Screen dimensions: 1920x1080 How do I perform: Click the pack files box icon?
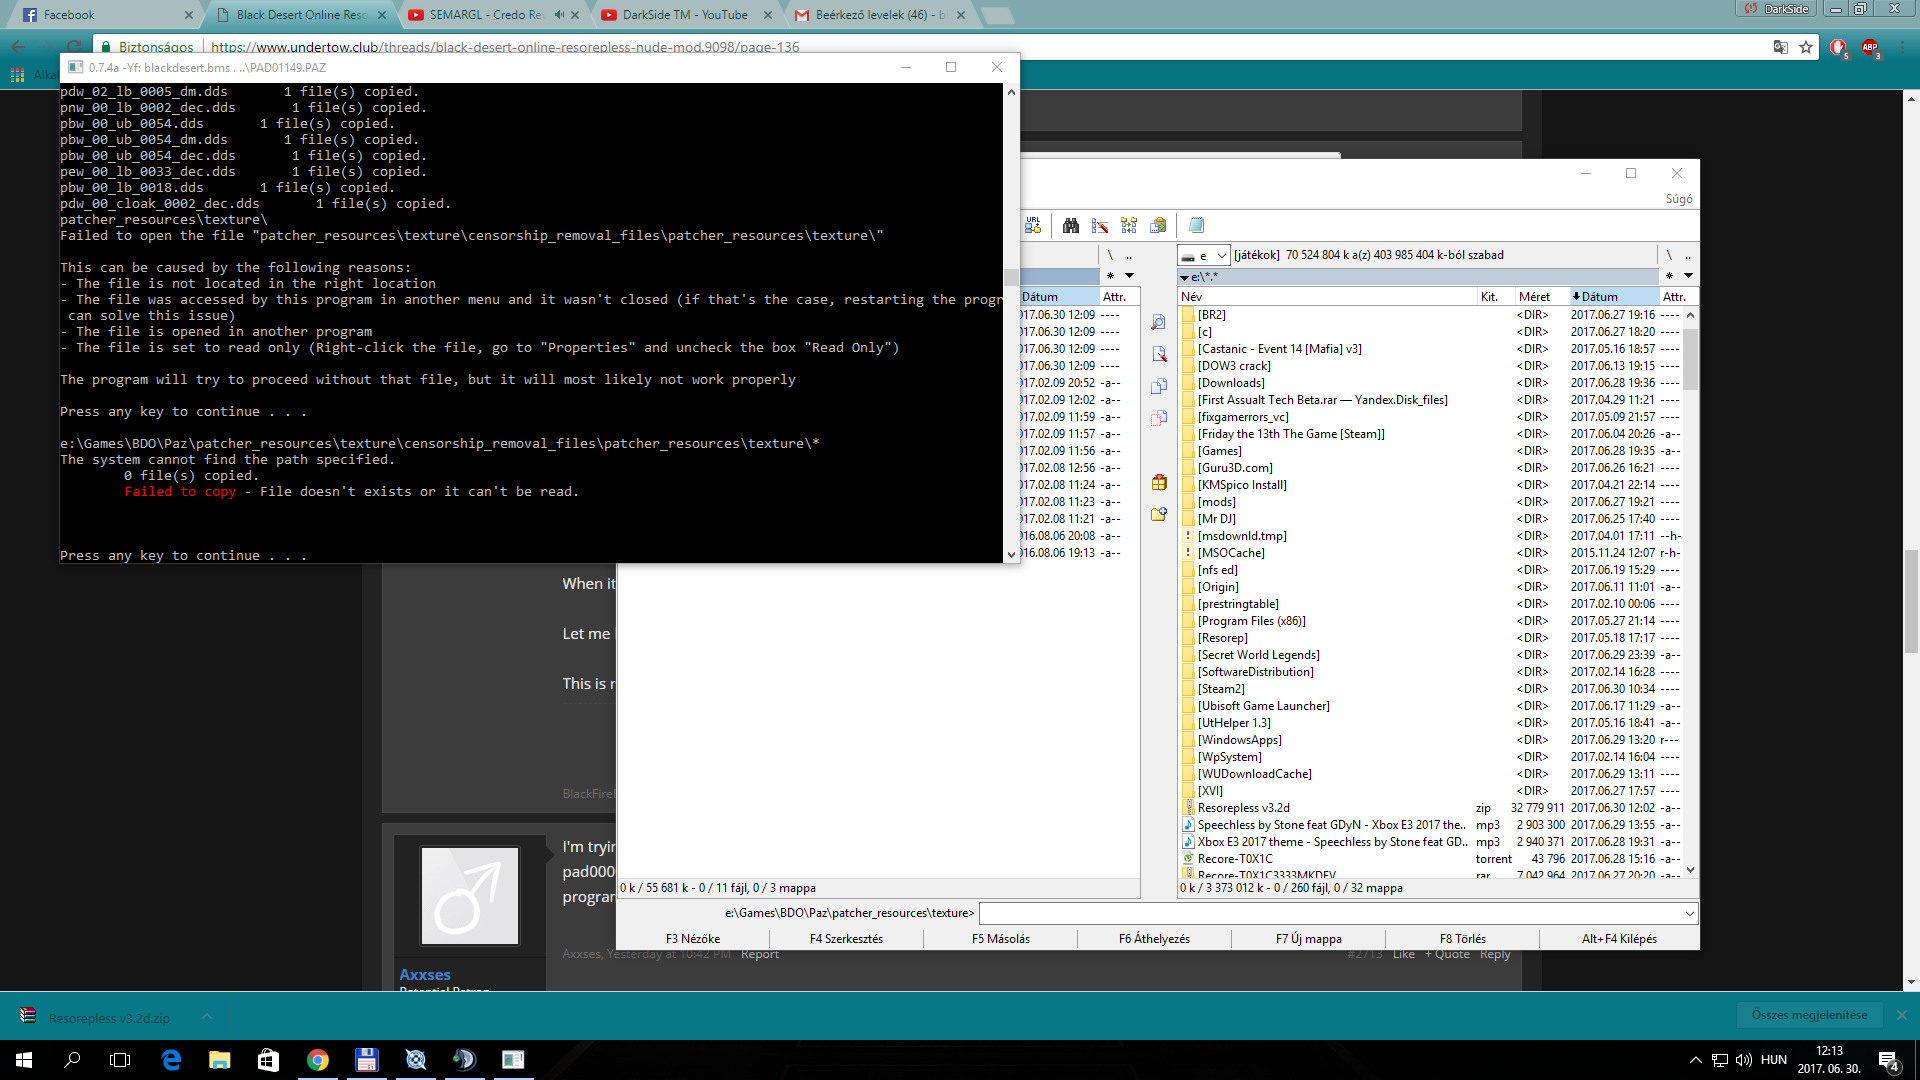(x=1159, y=483)
